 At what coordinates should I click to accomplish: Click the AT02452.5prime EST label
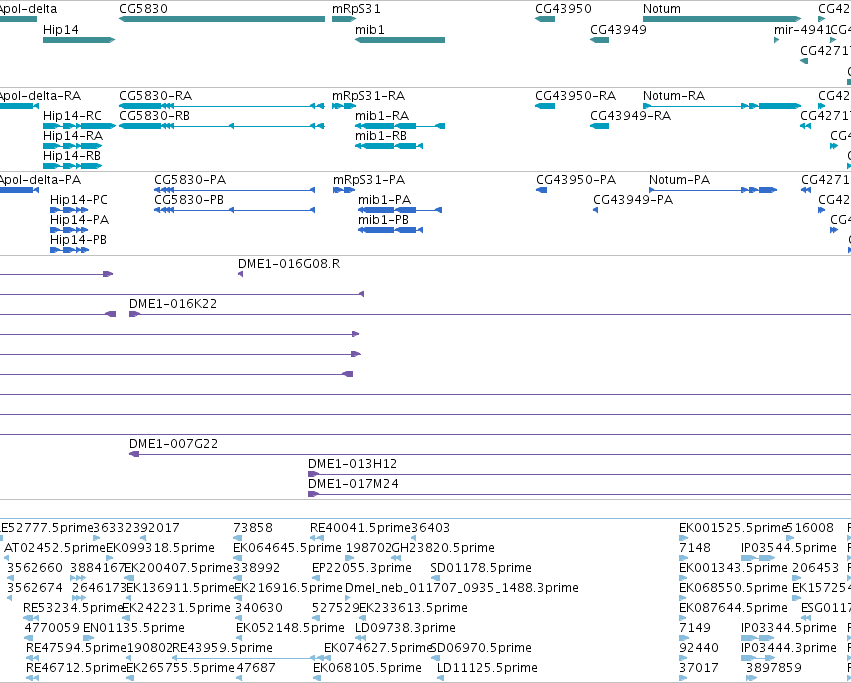tap(55, 548)
